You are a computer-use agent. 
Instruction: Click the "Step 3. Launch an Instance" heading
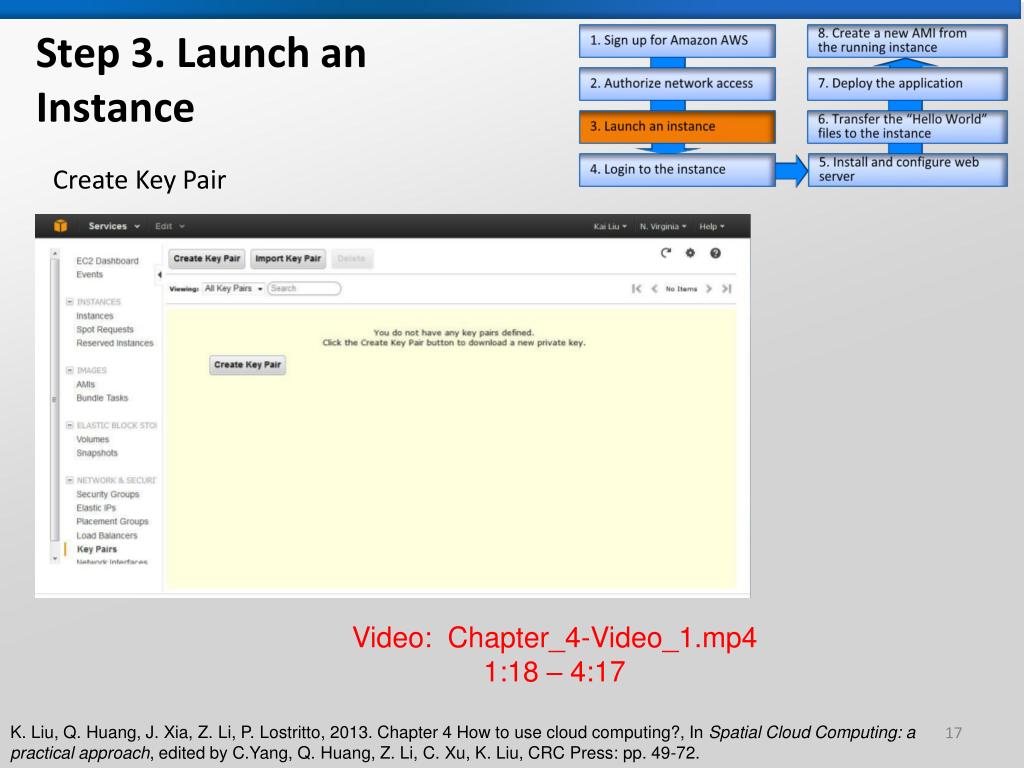[x=201, y=80]
